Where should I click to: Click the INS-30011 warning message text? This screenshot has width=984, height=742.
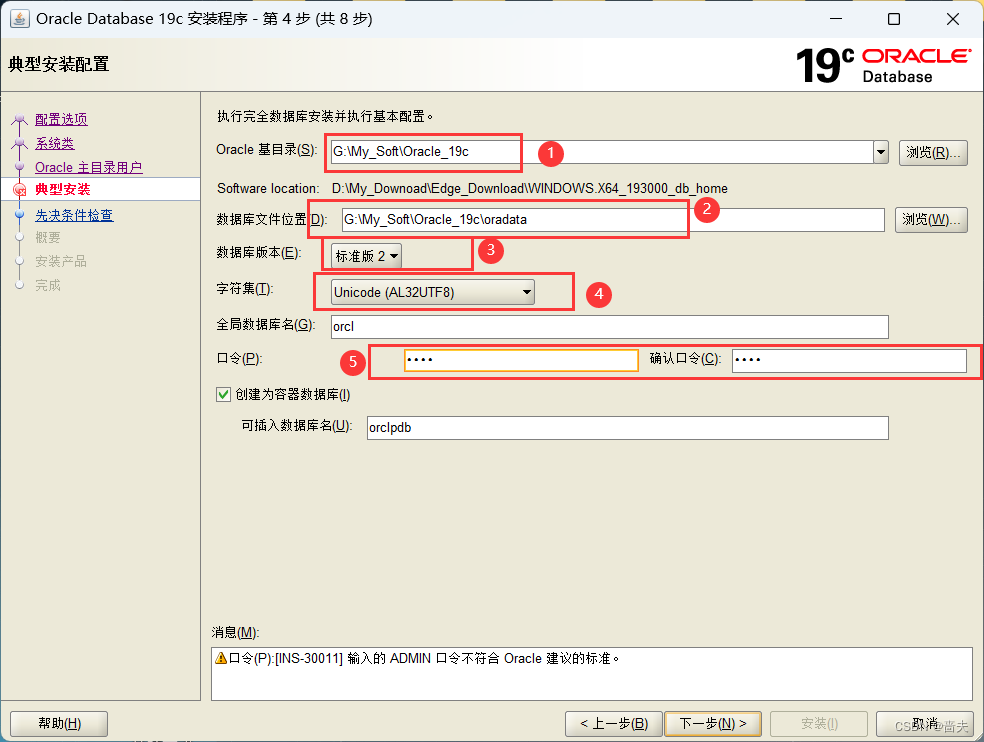424,658
